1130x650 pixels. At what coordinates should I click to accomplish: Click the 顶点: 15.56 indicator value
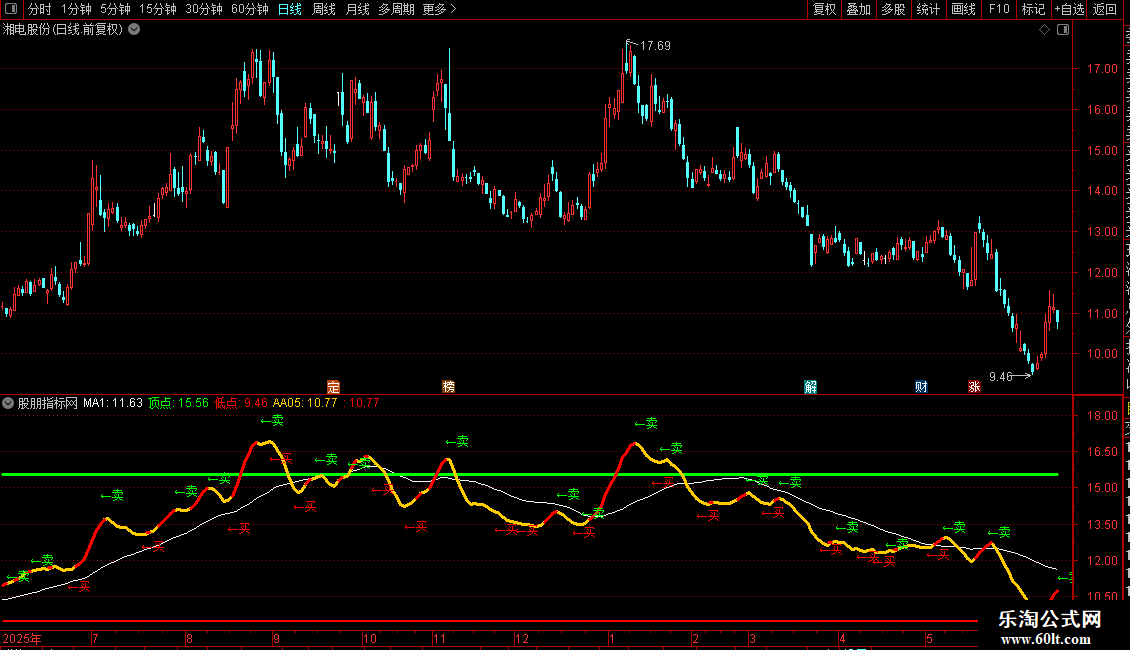(x=179, y=403)
